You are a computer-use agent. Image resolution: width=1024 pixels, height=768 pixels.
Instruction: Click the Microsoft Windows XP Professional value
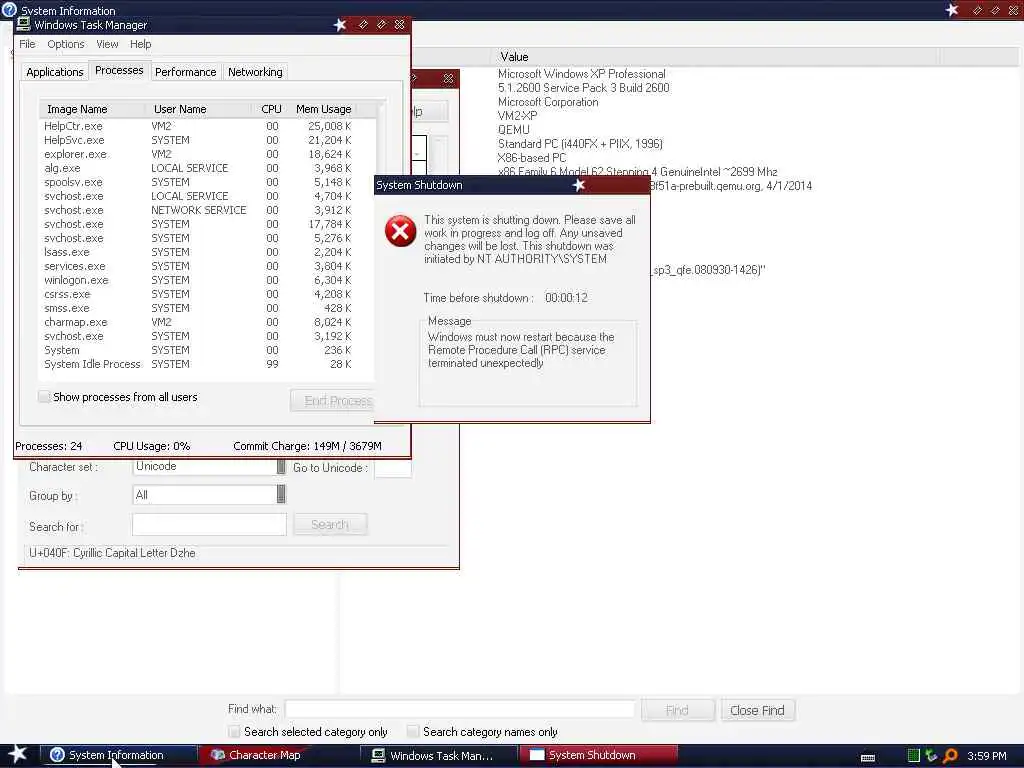(x=581, y=74)
